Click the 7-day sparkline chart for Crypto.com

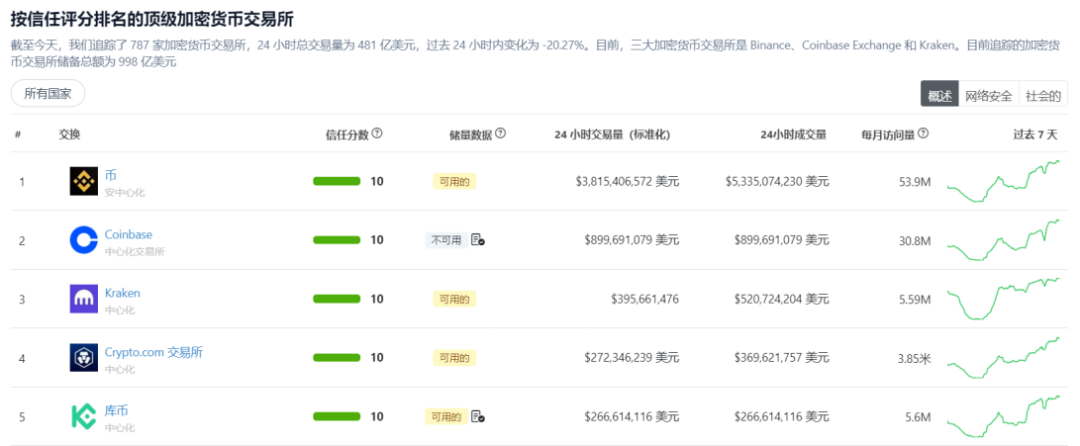1004,358
